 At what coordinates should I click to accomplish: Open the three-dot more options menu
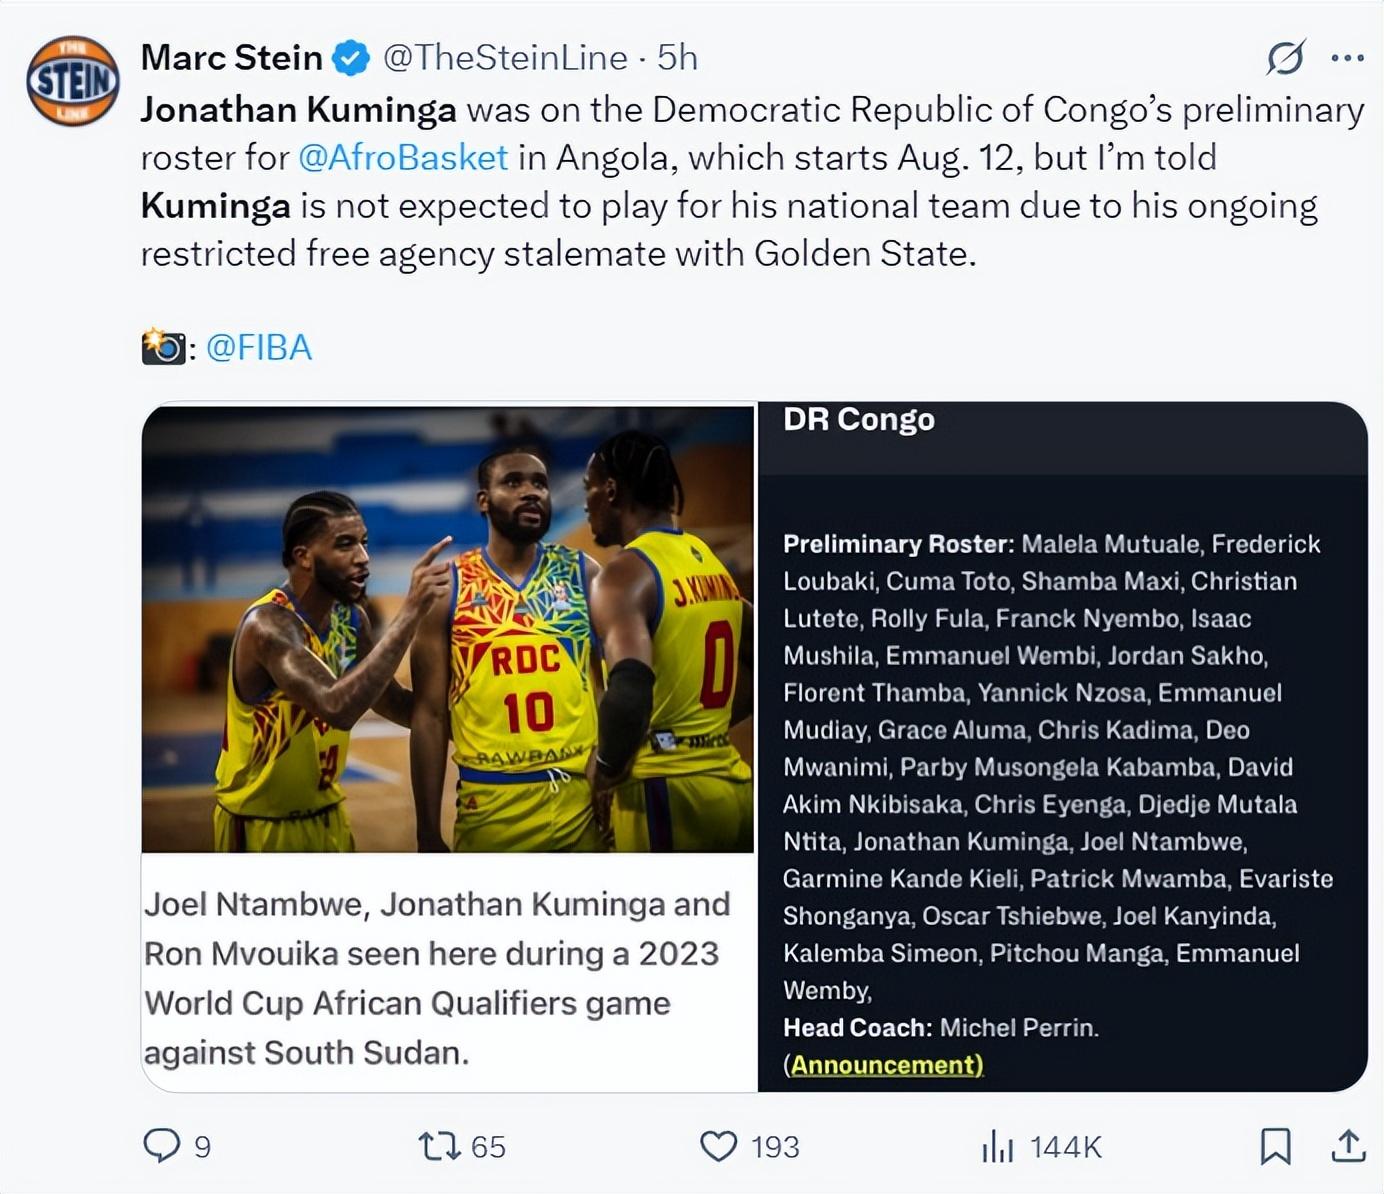[x=1347, y=58]
